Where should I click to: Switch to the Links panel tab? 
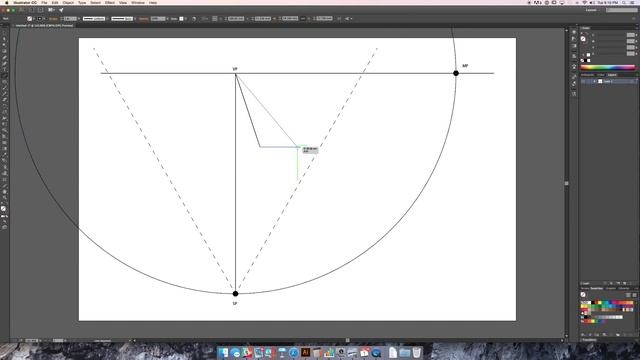pyautogui.click(x=601, y=75)
